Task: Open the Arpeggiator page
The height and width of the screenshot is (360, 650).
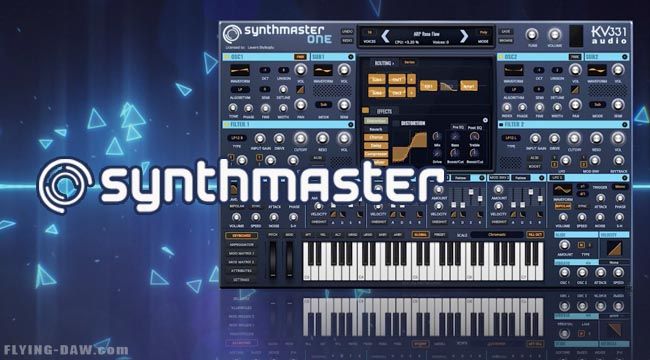Action: pyautogui.click(x=242, y=244)
